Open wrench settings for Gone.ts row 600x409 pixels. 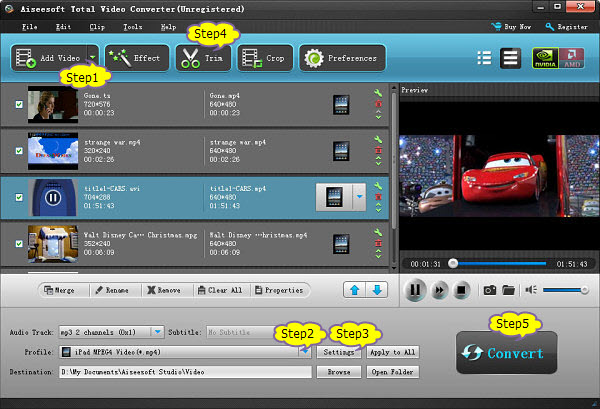[x=378, y=93]
